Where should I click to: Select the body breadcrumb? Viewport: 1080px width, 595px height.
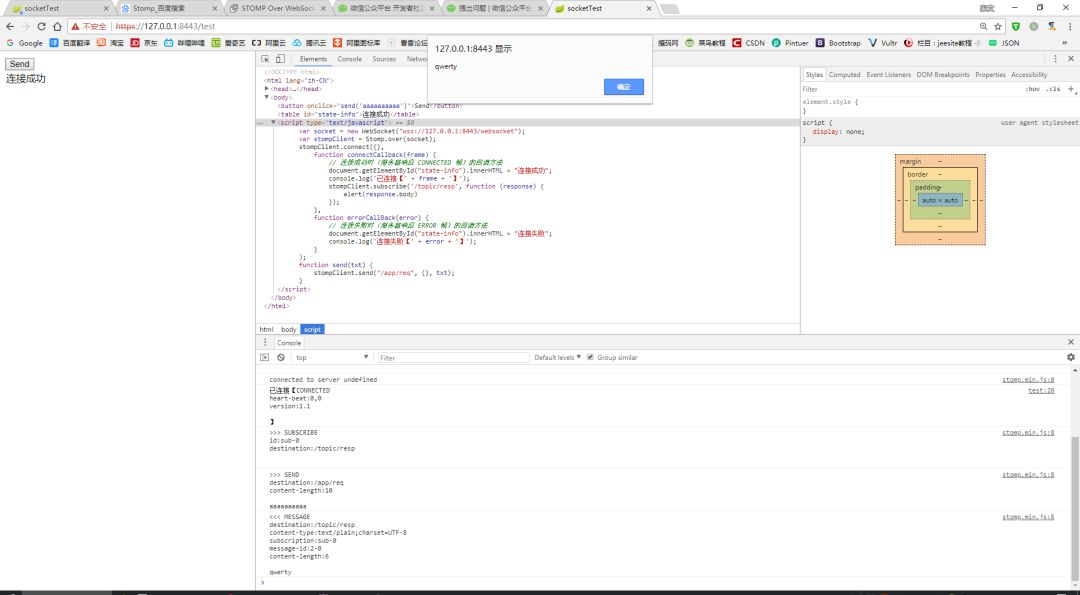[289, 330]
